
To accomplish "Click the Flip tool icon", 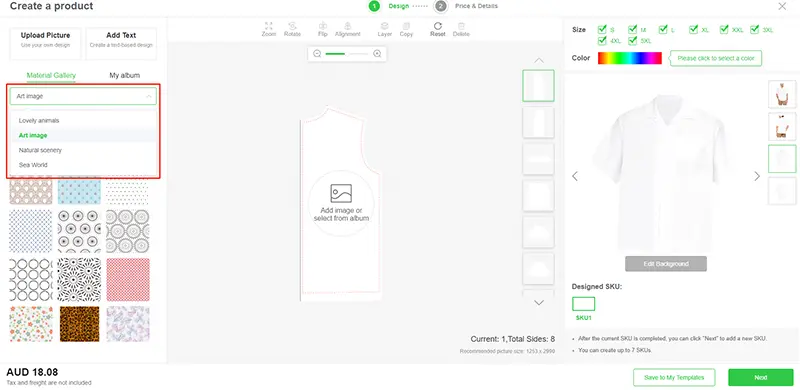I will 322,29.
